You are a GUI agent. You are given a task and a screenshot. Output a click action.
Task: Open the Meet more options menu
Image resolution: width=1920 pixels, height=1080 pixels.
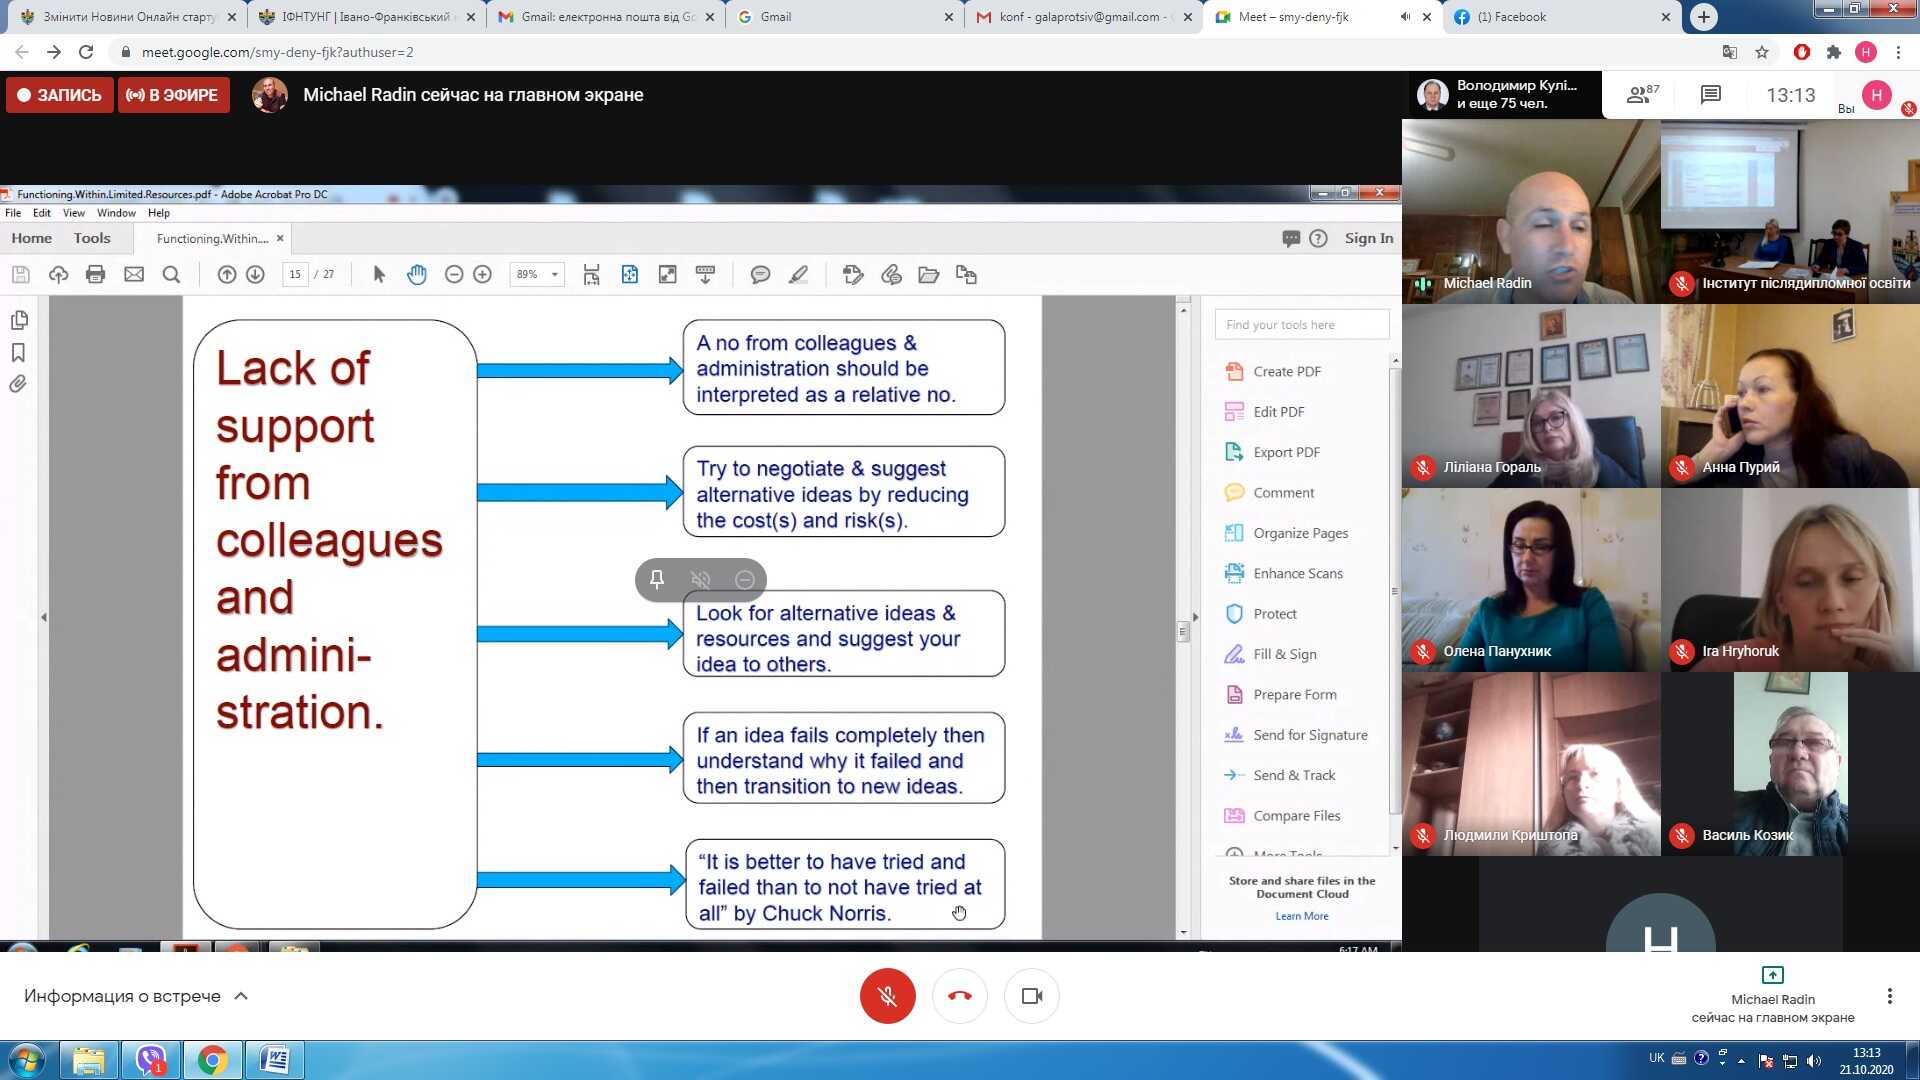tap(1889, 996)
